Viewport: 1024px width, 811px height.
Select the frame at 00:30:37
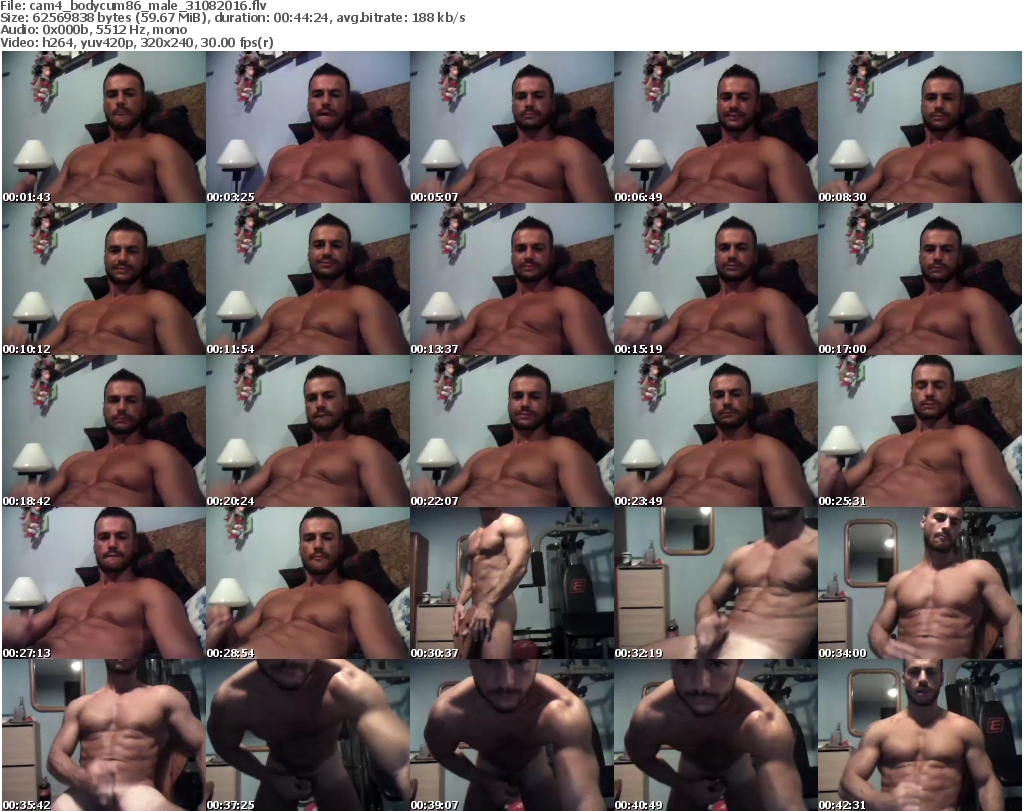pyautogui.click(x=511, y=583)
